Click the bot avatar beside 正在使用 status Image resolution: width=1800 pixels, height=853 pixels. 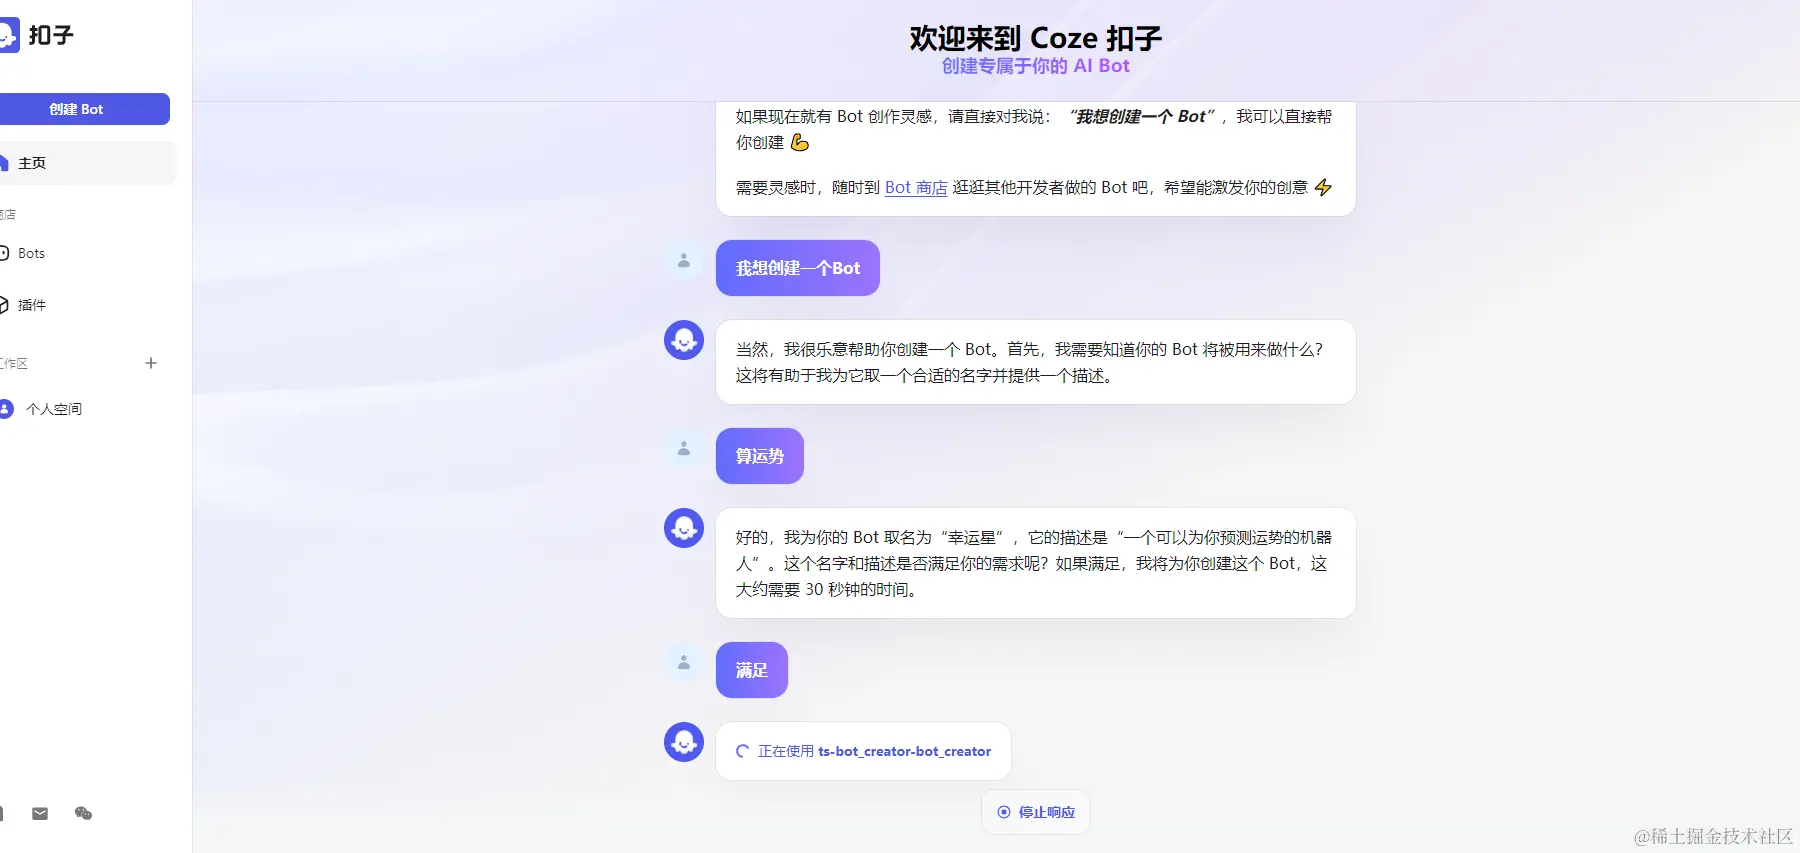pos(684,742)
